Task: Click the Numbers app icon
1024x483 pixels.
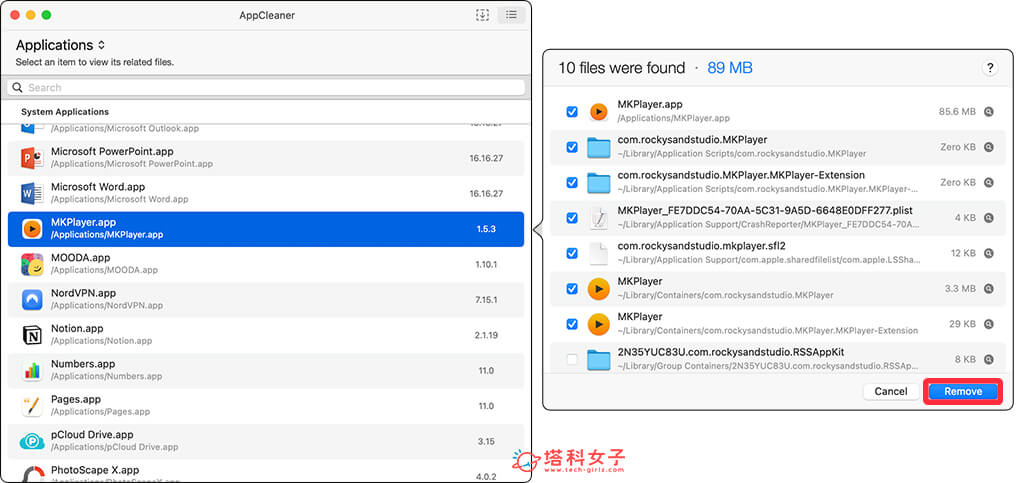Action: [32, 370]
